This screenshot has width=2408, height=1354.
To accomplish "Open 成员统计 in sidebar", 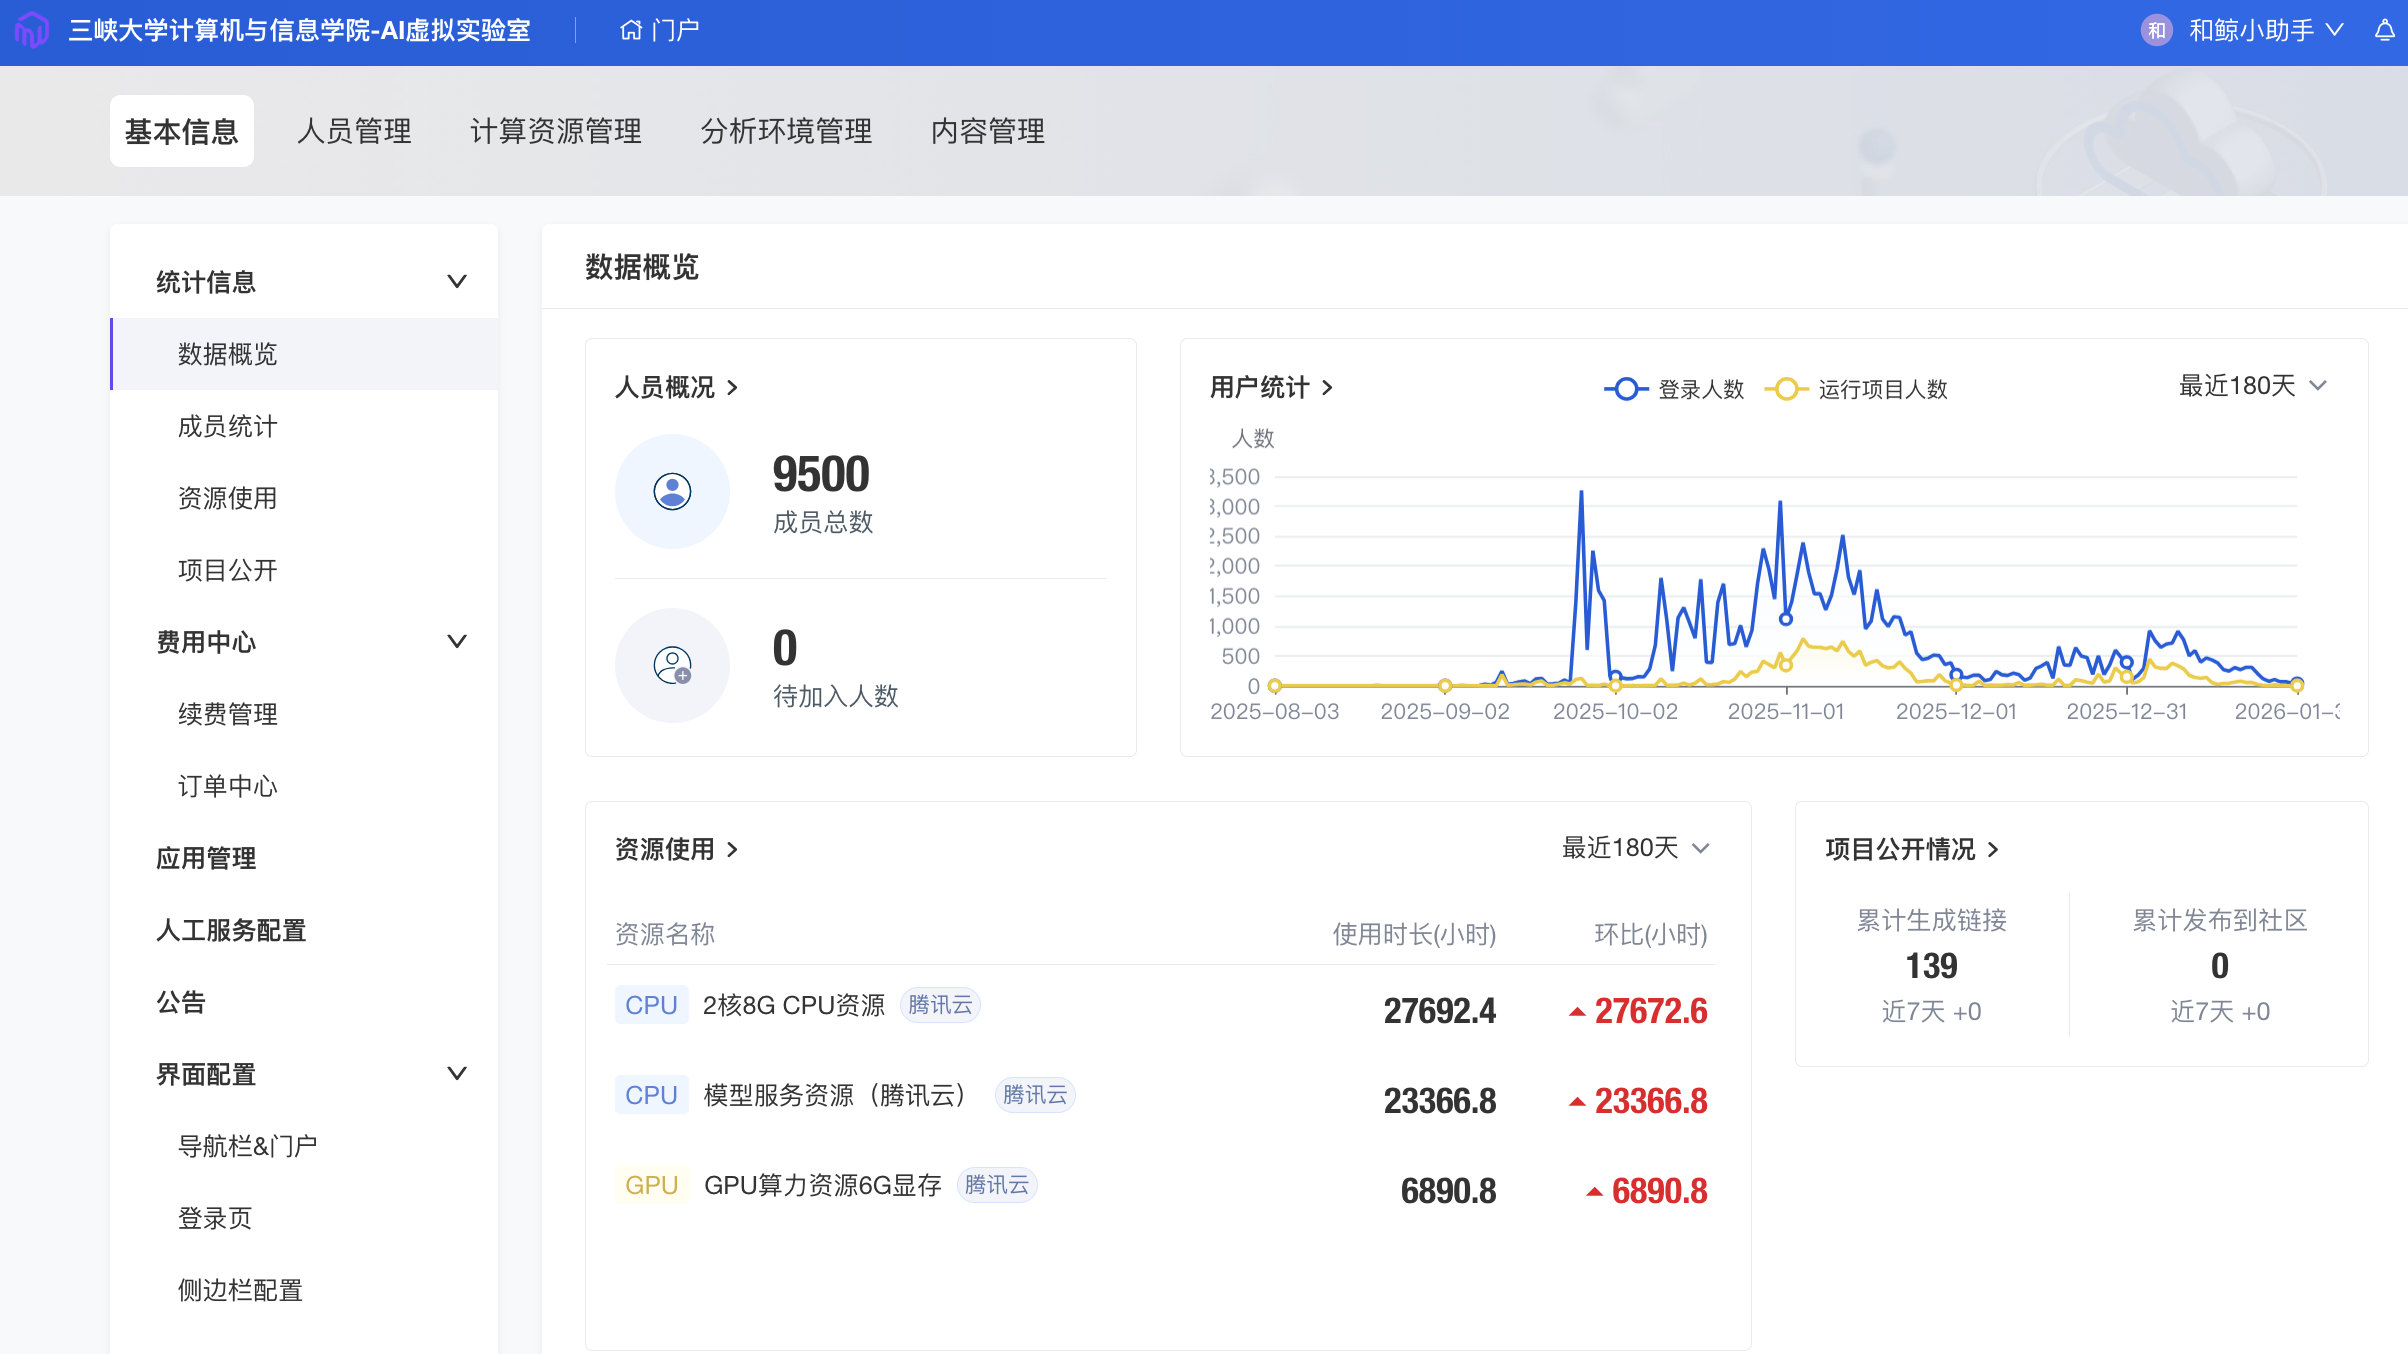I will 227,427.
